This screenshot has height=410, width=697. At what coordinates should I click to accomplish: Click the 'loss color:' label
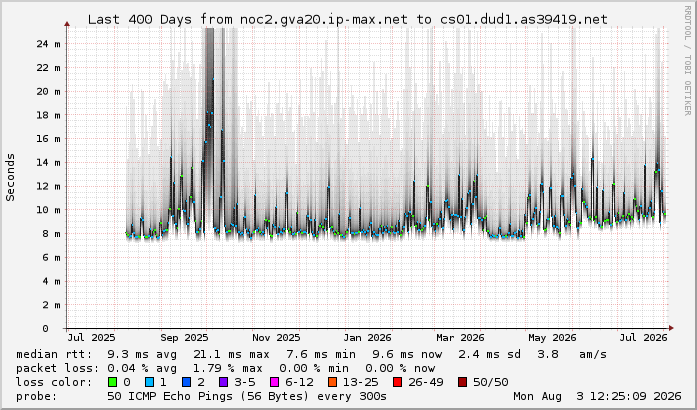coord(54,382)
